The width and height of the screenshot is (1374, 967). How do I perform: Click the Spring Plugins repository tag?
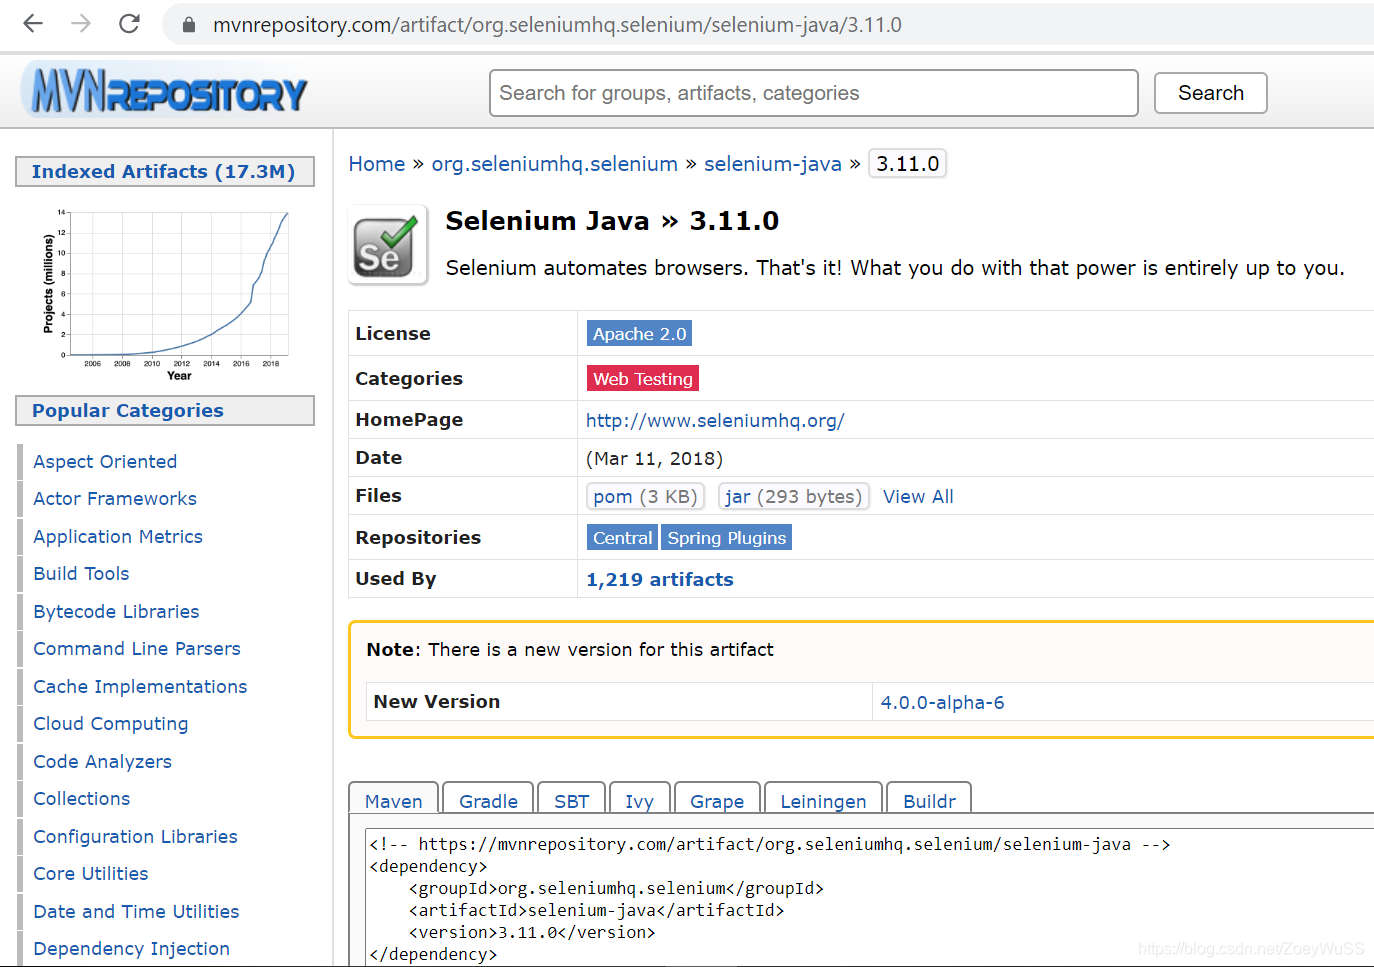(727, 538)
